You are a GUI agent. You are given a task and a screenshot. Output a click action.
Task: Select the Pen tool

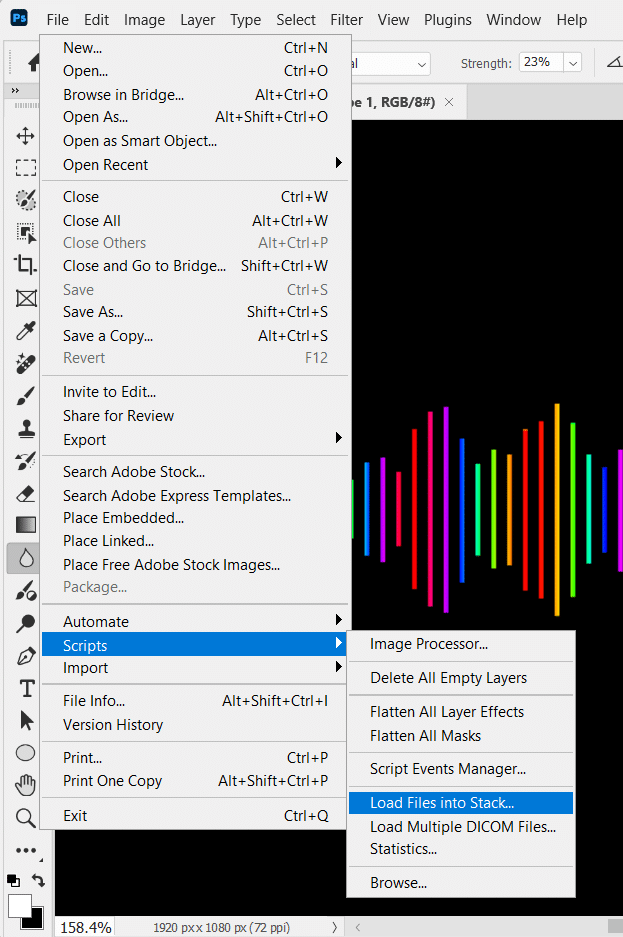tap(25, 656)
